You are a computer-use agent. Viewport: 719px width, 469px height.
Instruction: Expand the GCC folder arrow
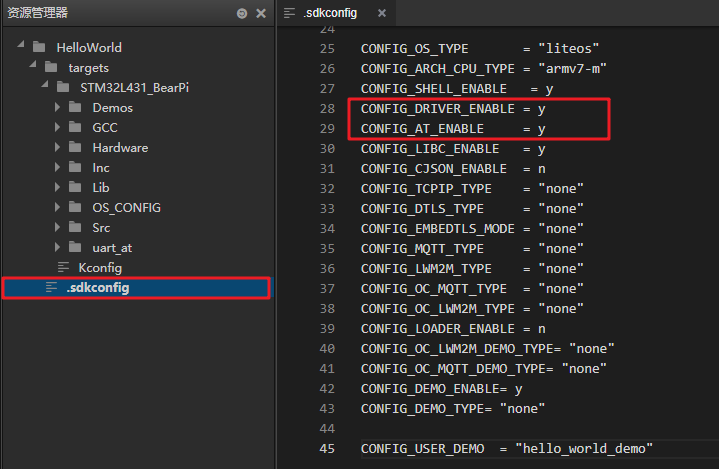[57, 127]
